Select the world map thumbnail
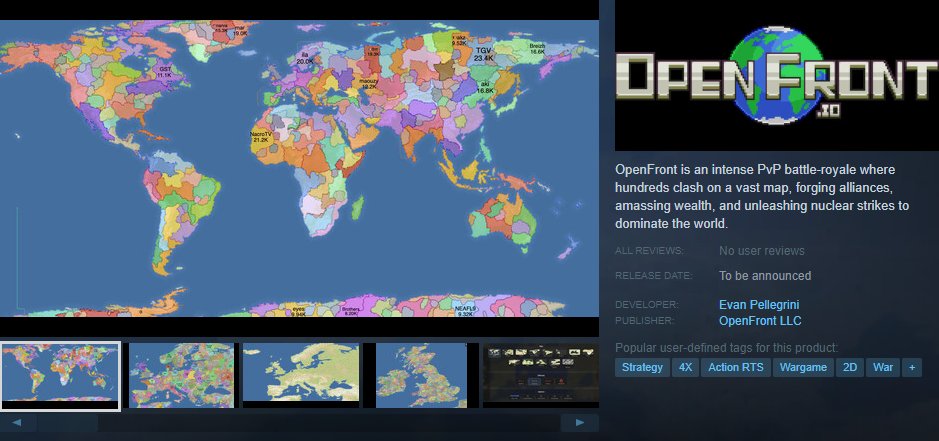This screenshot has height=441, width=939. 60,376
